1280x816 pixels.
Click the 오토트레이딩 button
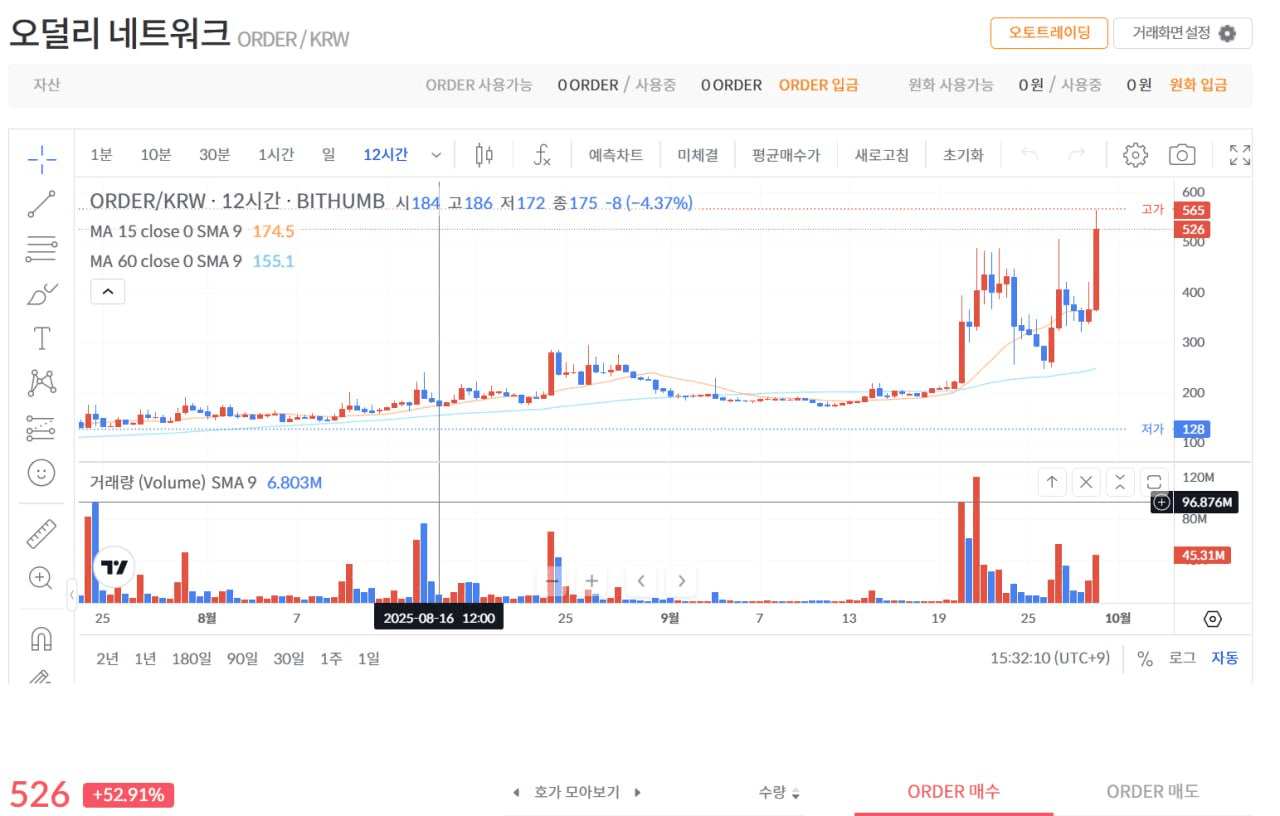pos(1049,33)
